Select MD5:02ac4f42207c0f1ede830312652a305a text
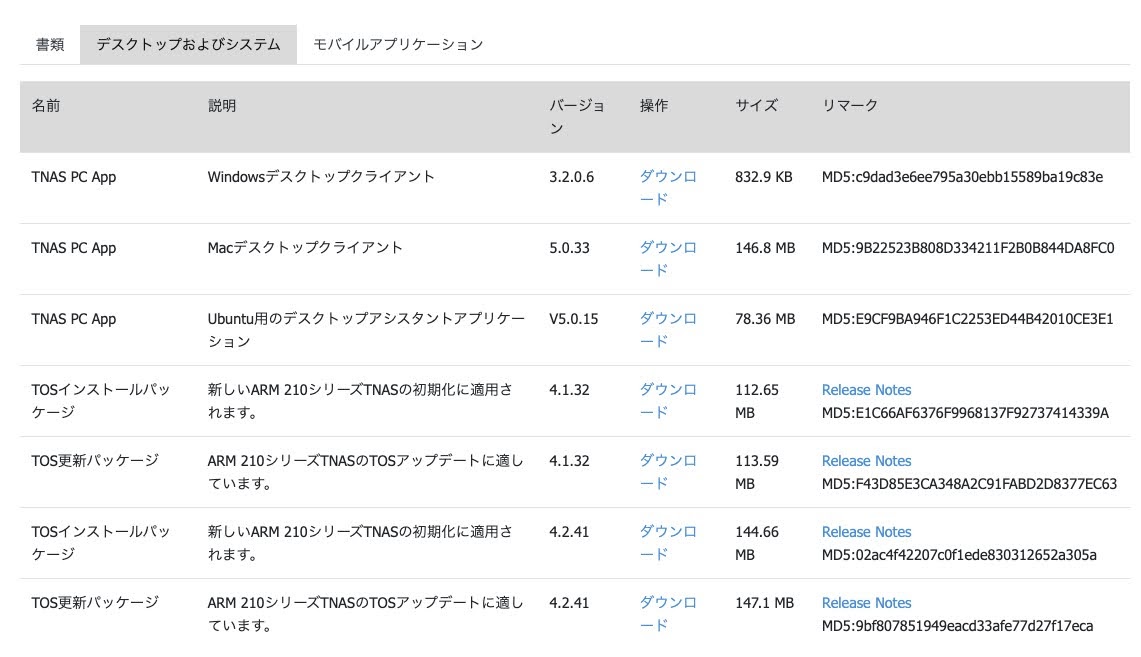Screen dimensions: 1141x657 click(959, 555)
